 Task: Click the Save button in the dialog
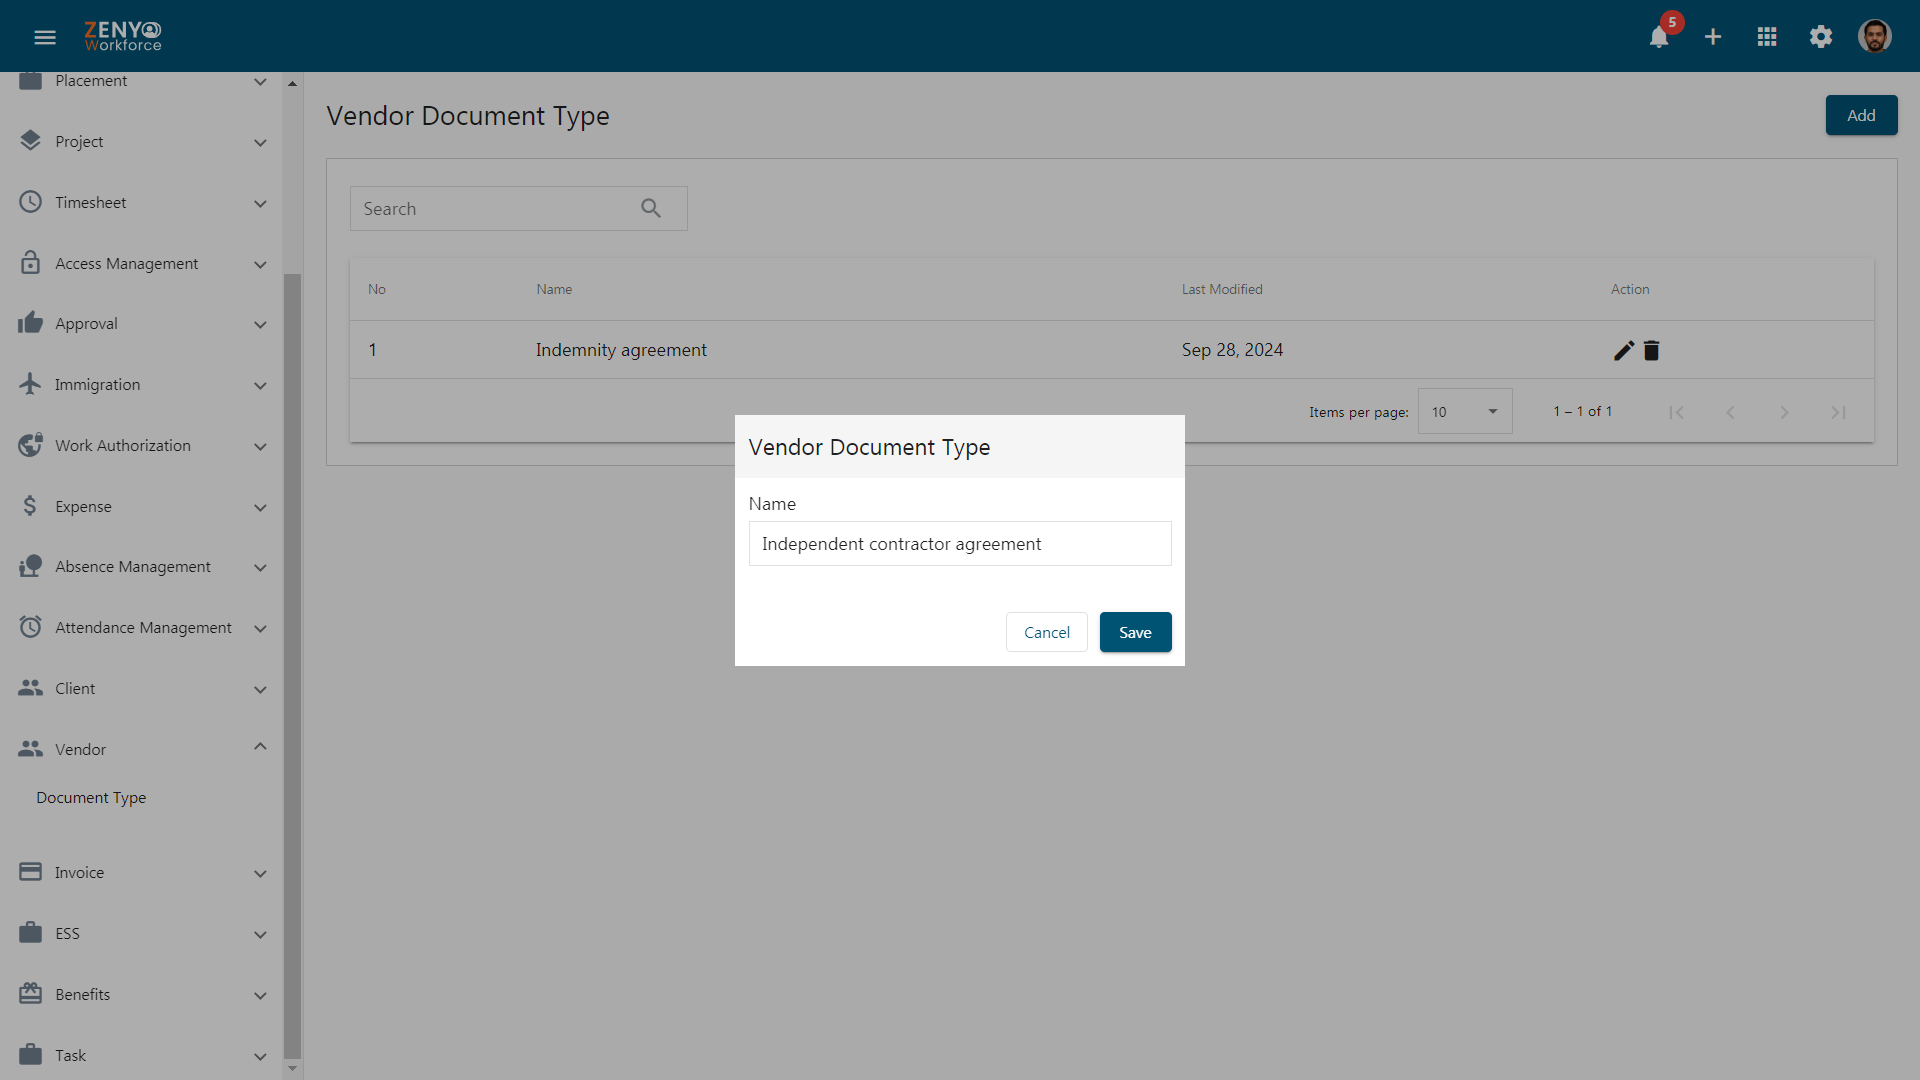(1135, 632)
